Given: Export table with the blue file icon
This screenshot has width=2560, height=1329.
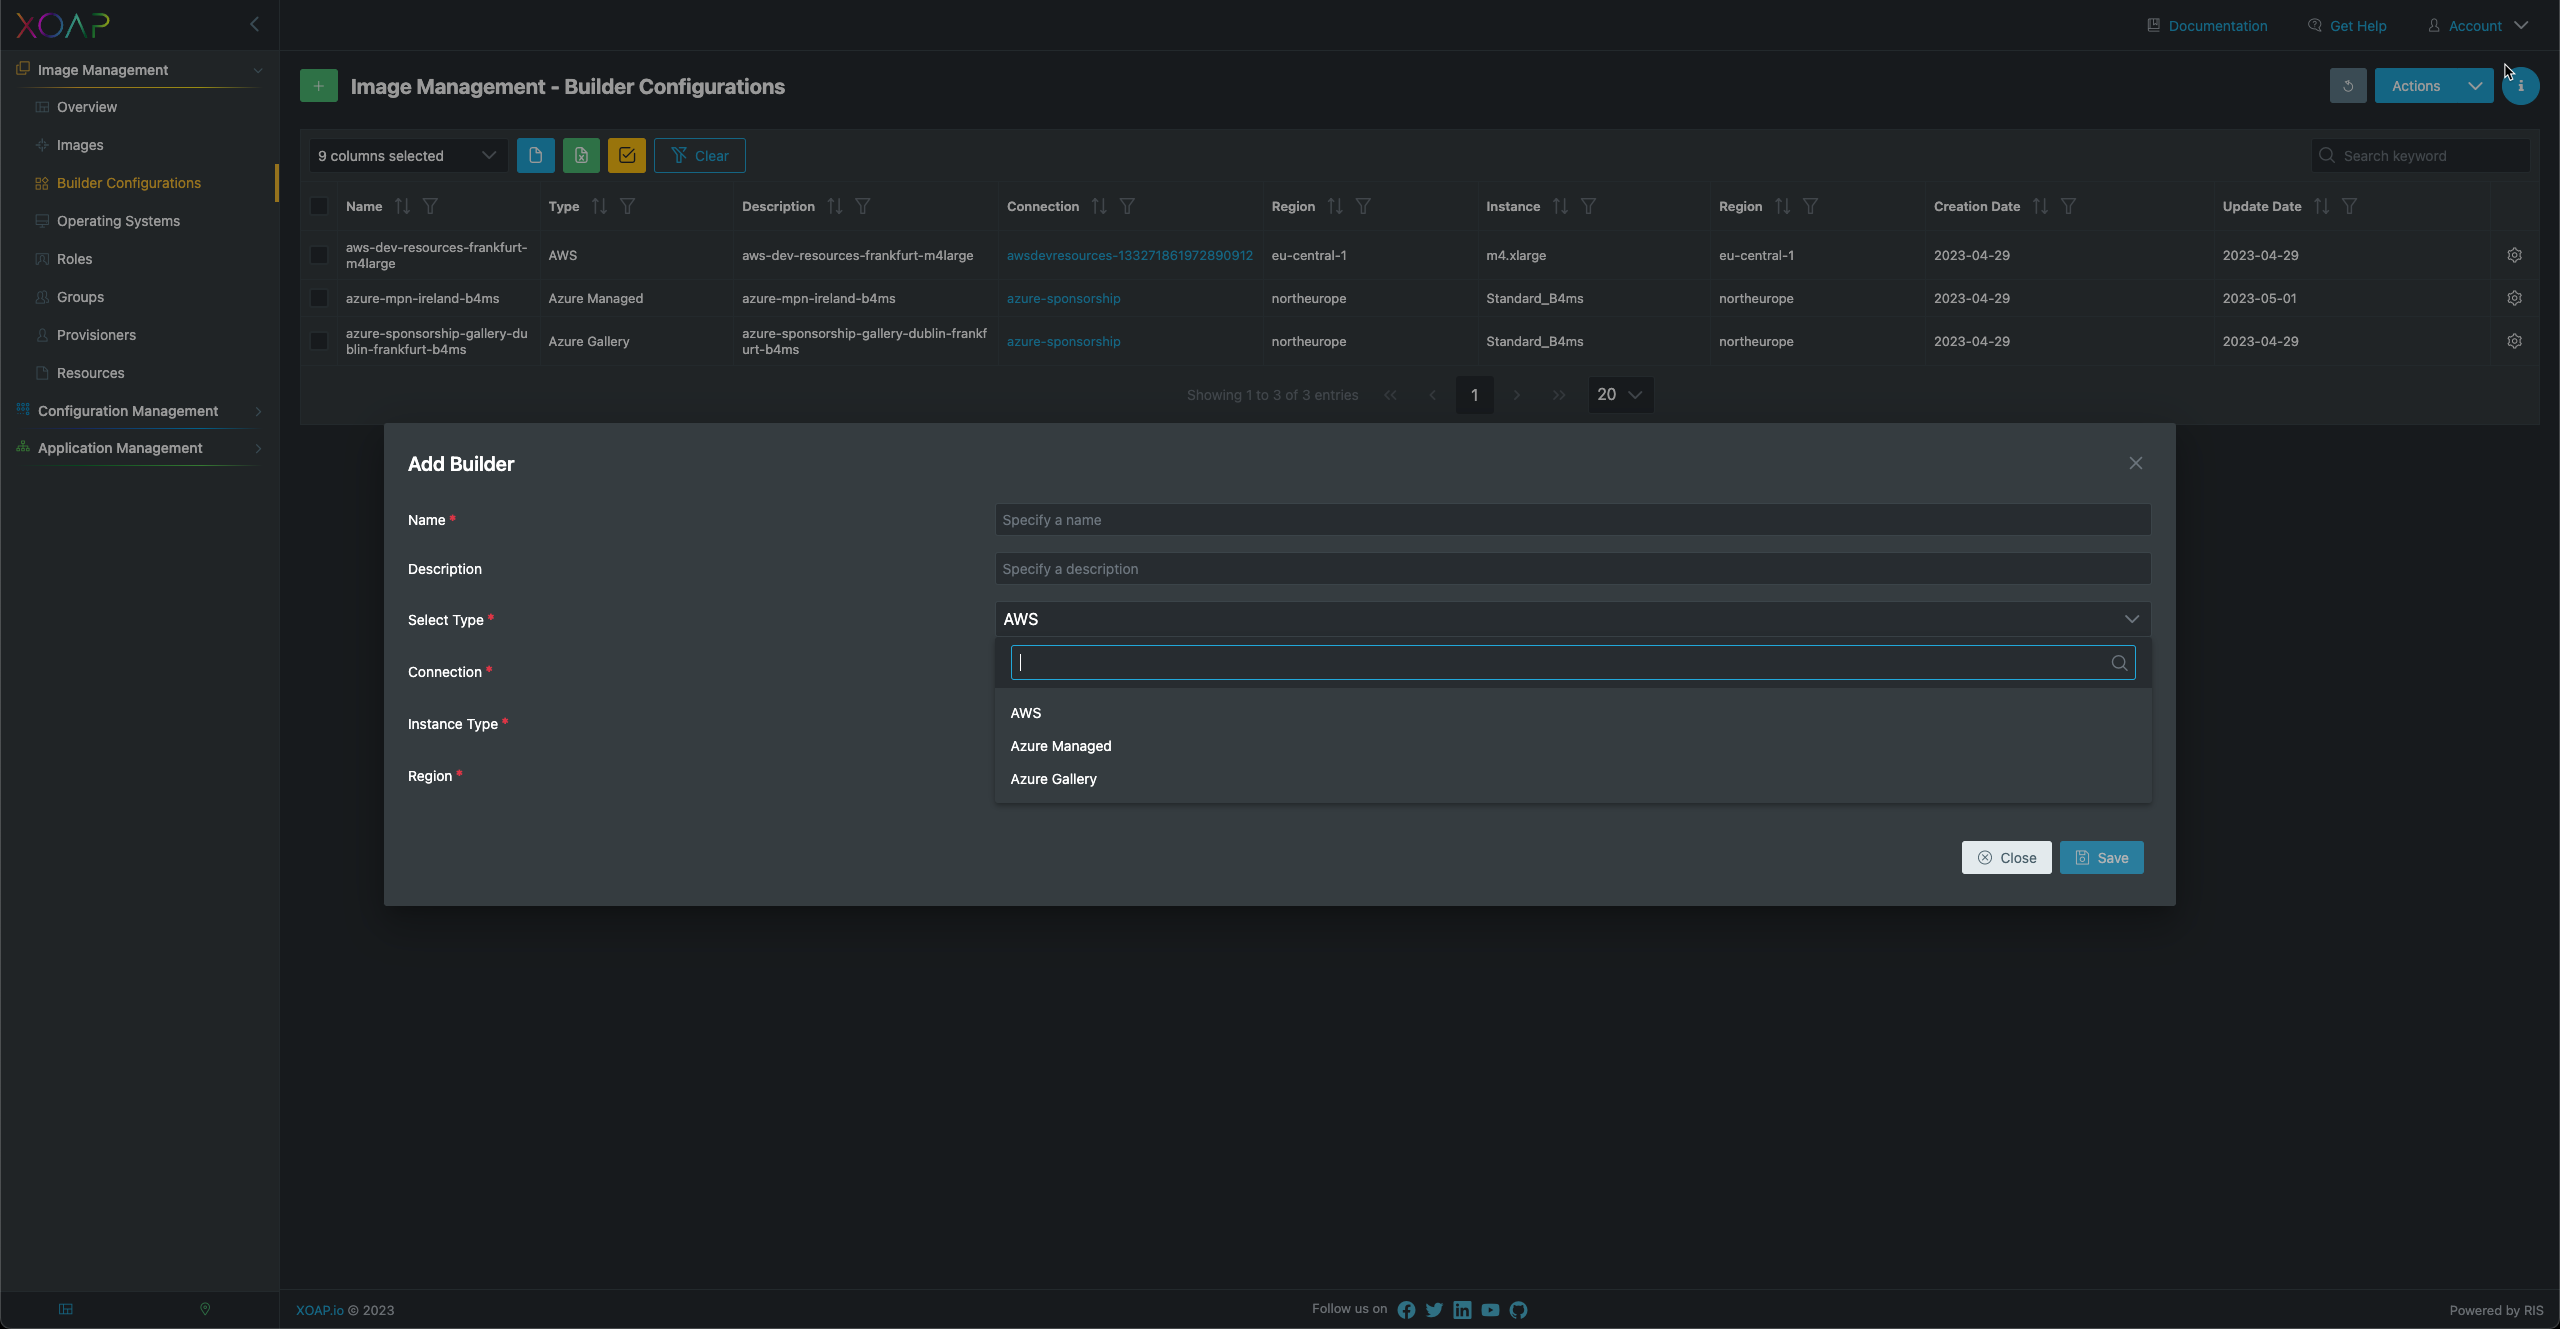Looking at the screenshot, I should (536, 156).
